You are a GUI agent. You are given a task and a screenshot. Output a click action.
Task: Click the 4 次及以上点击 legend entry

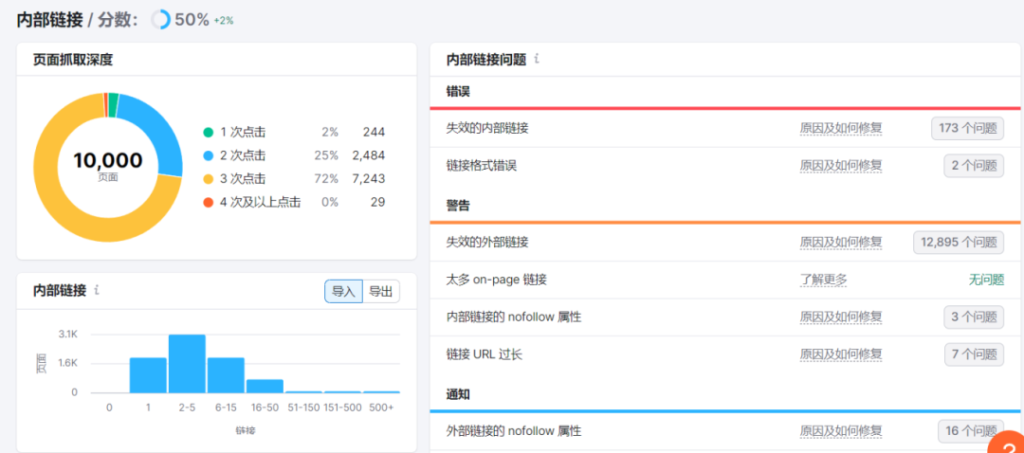(260, 202)
